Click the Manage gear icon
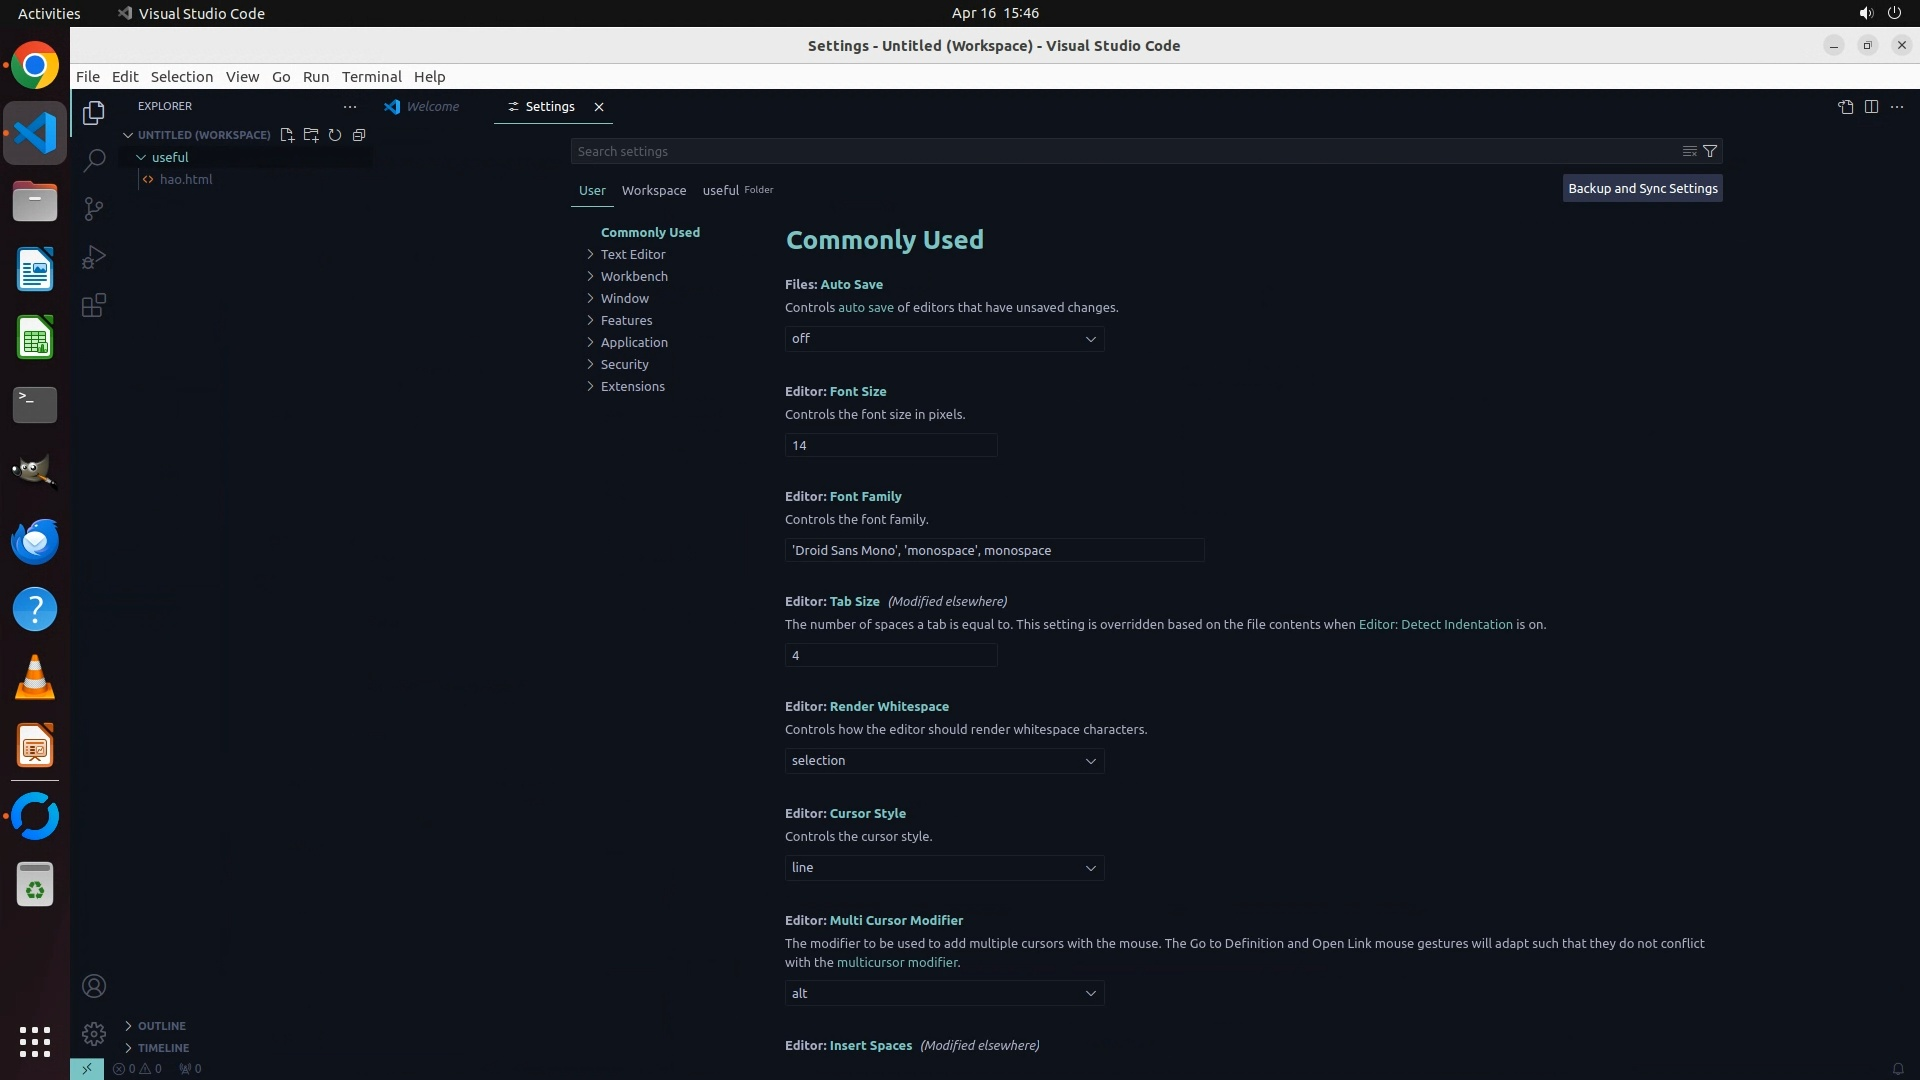Image resolution: width=1920 pixels, height=1080 pixels. coord(94,1034)
